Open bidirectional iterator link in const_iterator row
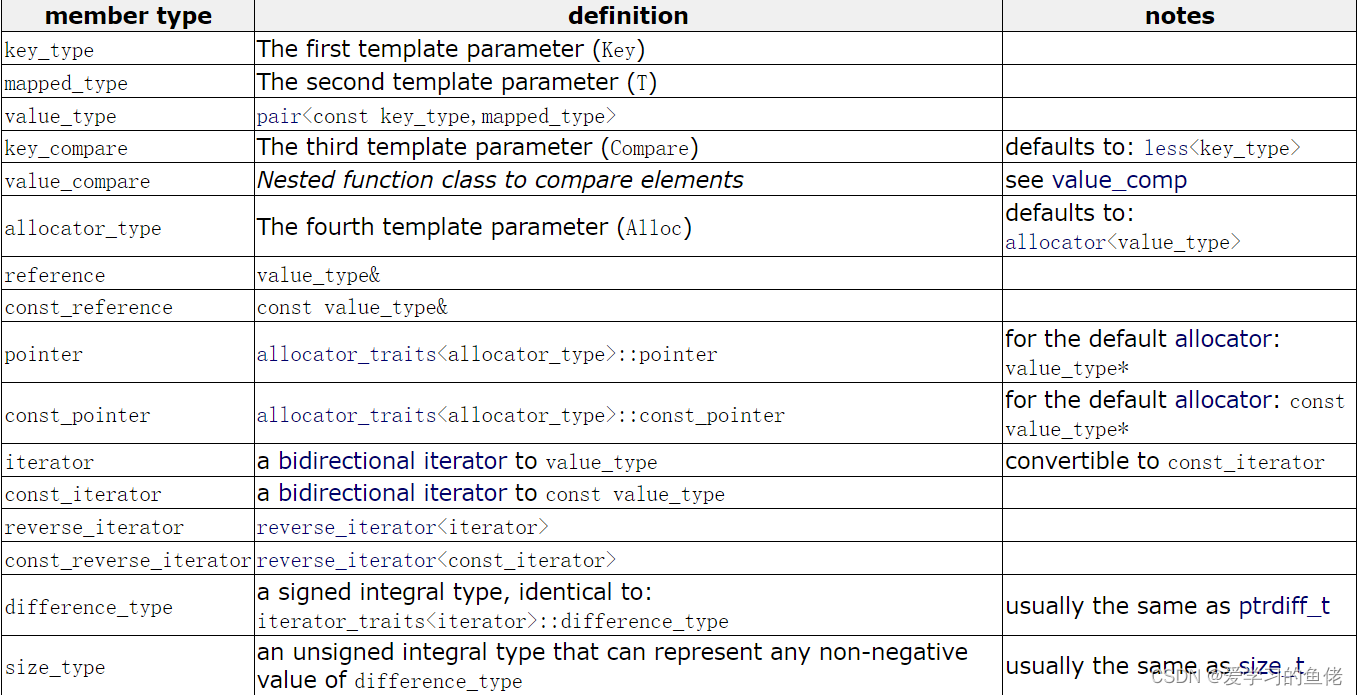Viewport: 1358px width, 695px height. (392, 493)
